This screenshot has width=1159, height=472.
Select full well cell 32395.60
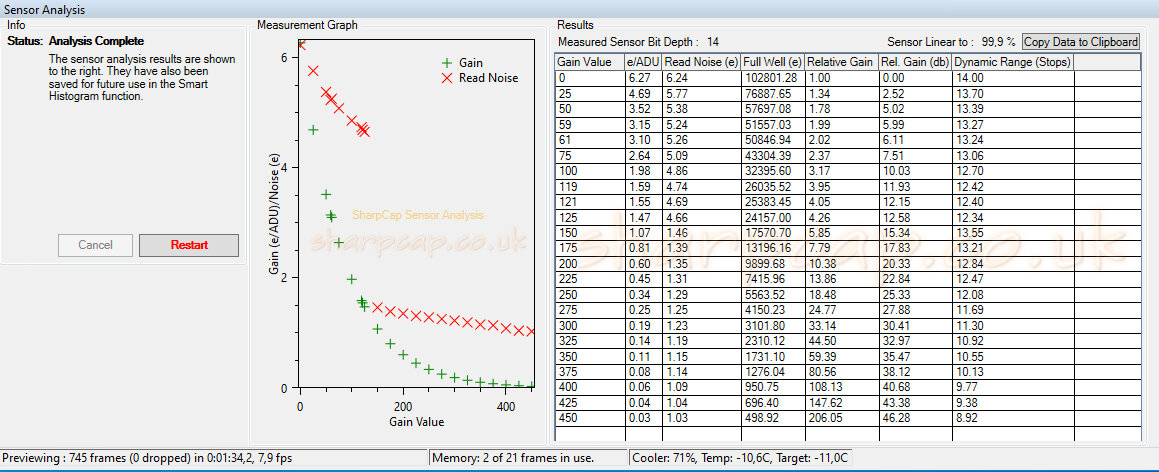pyautogui.click(x=772, y=171)
